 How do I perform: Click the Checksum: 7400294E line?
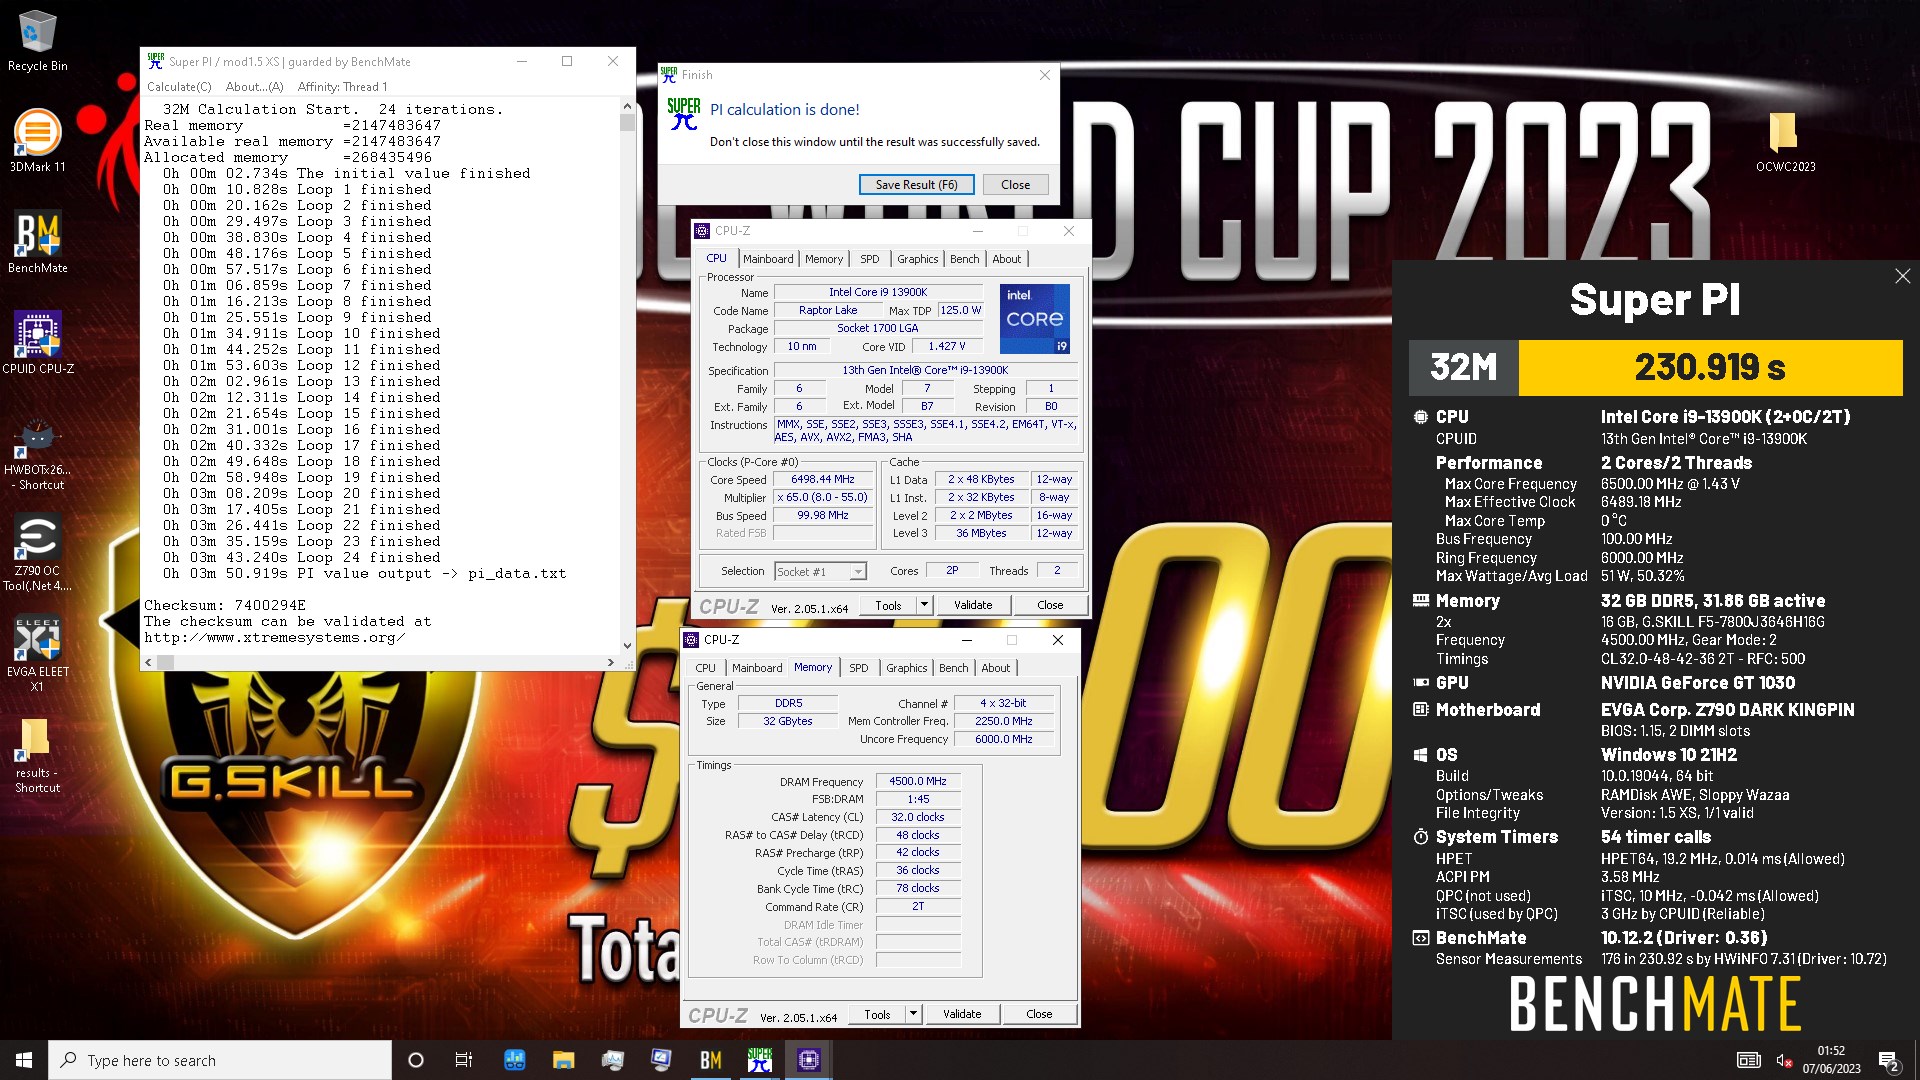click(x=225, y=606)
